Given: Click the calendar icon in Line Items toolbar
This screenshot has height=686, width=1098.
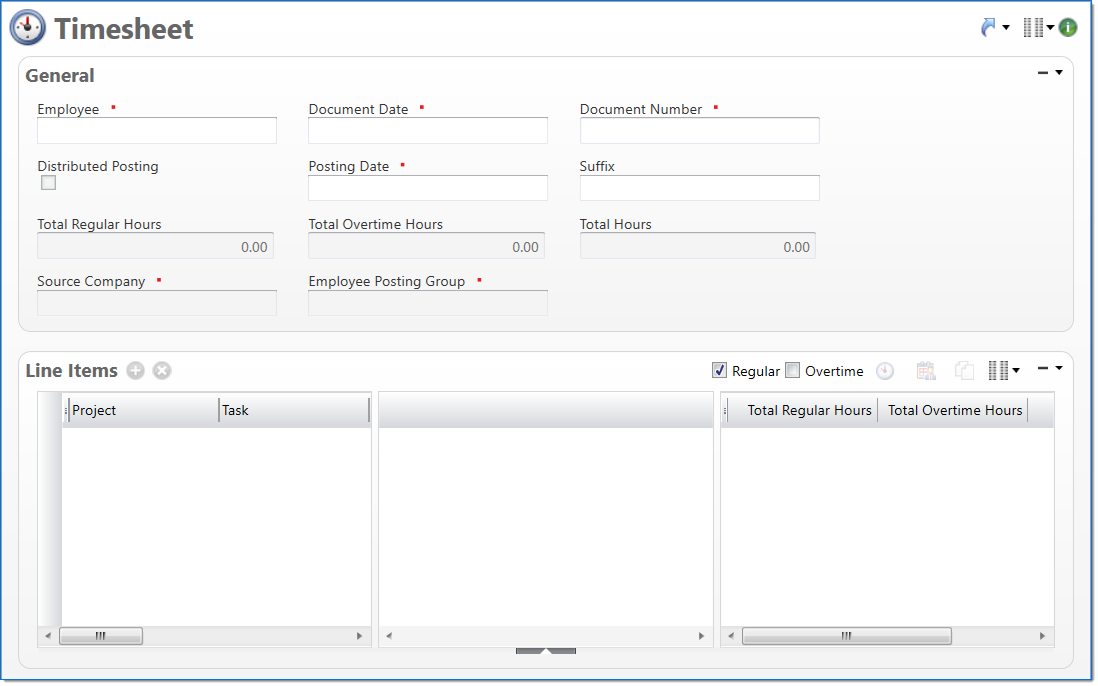Looking at the screenshot, I should [926, 371].
